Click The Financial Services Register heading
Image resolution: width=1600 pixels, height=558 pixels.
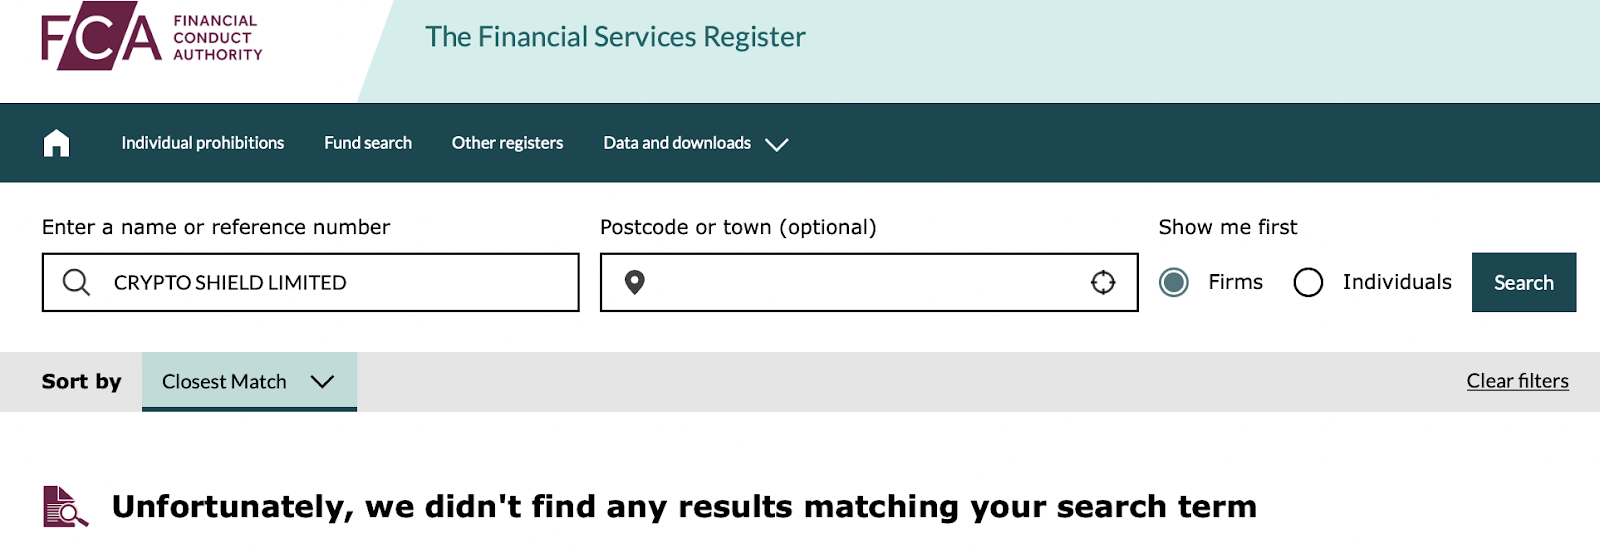coord(615,37)
